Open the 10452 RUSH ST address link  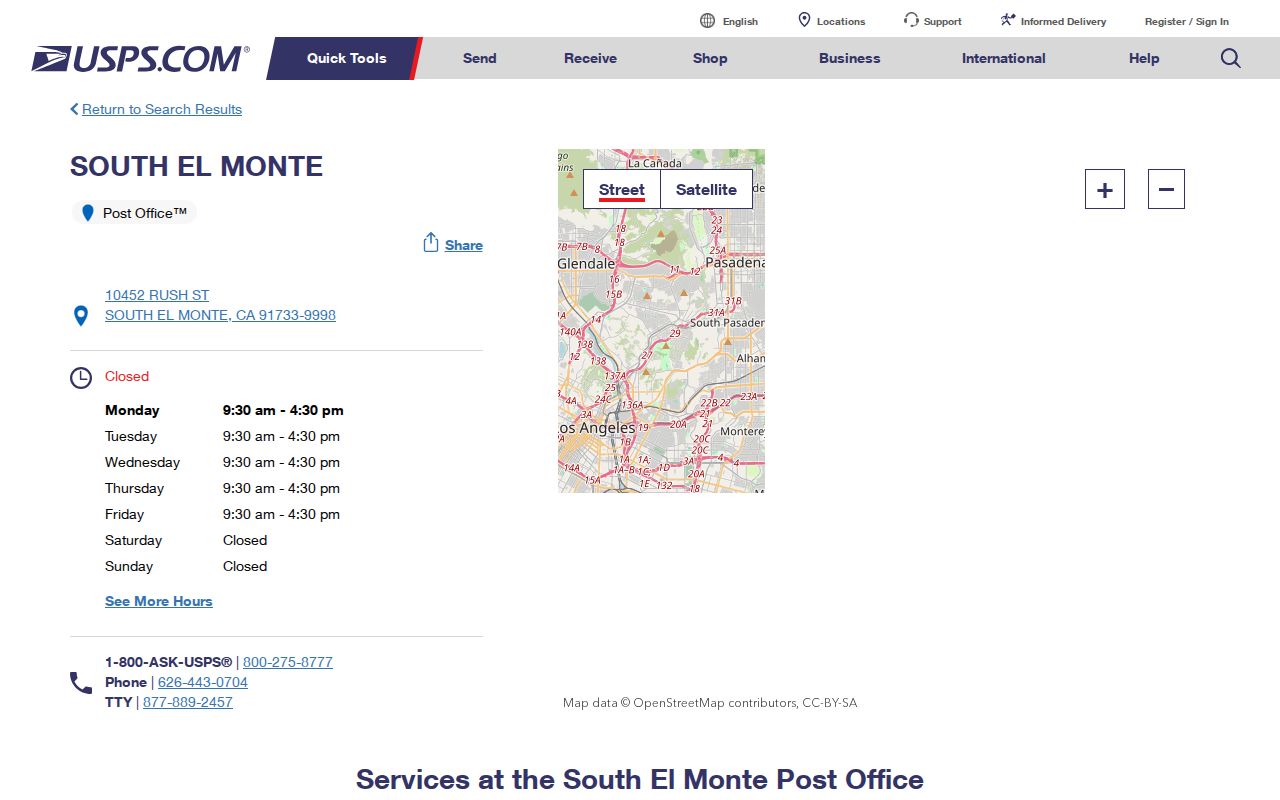pos(220,305)
